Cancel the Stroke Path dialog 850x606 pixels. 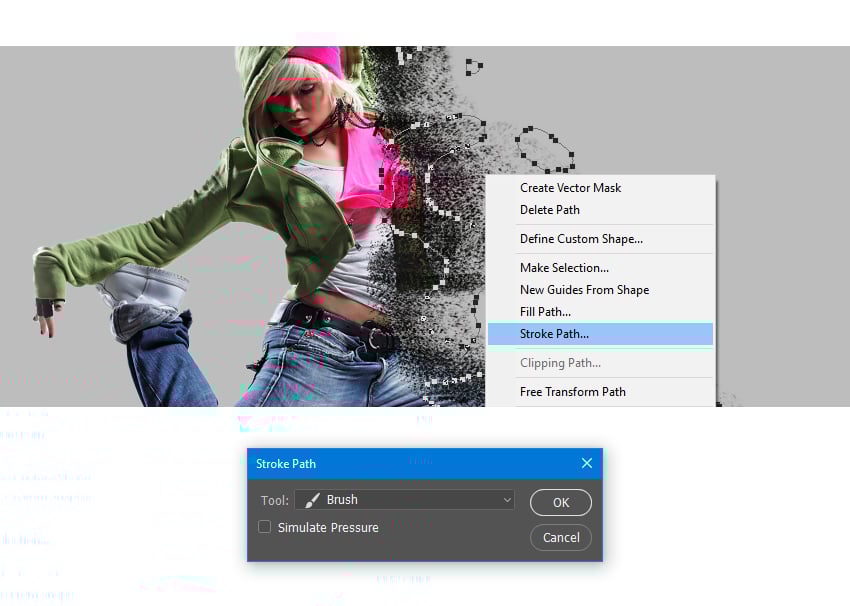561,537
